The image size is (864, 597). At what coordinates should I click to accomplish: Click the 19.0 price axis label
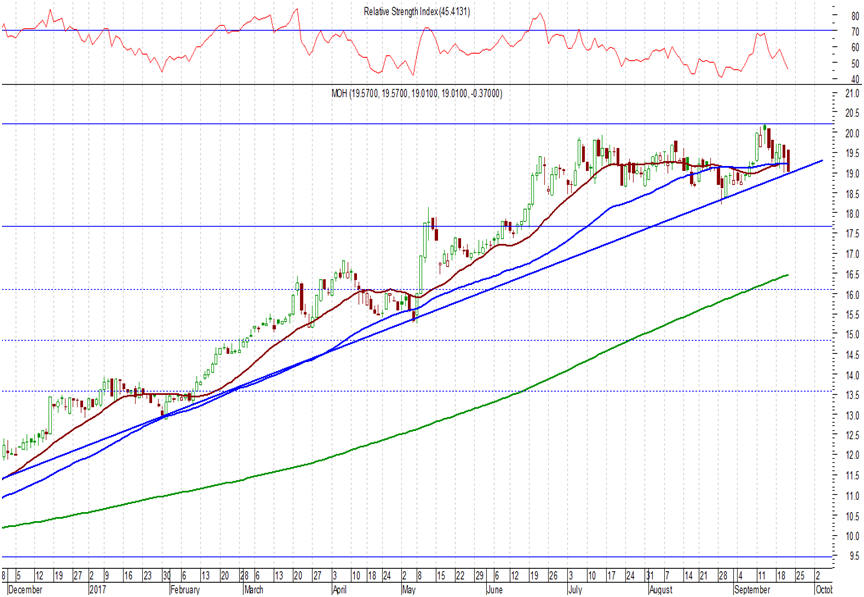tap(853, 174)
